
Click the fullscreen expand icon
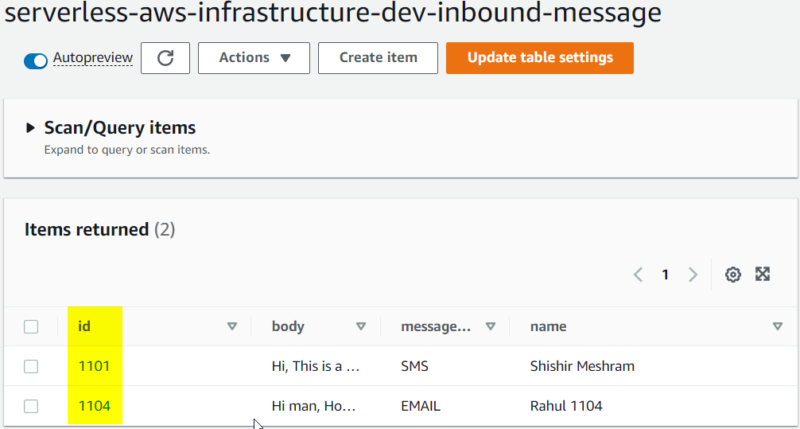pyautogui.click(x=762, y=275)
